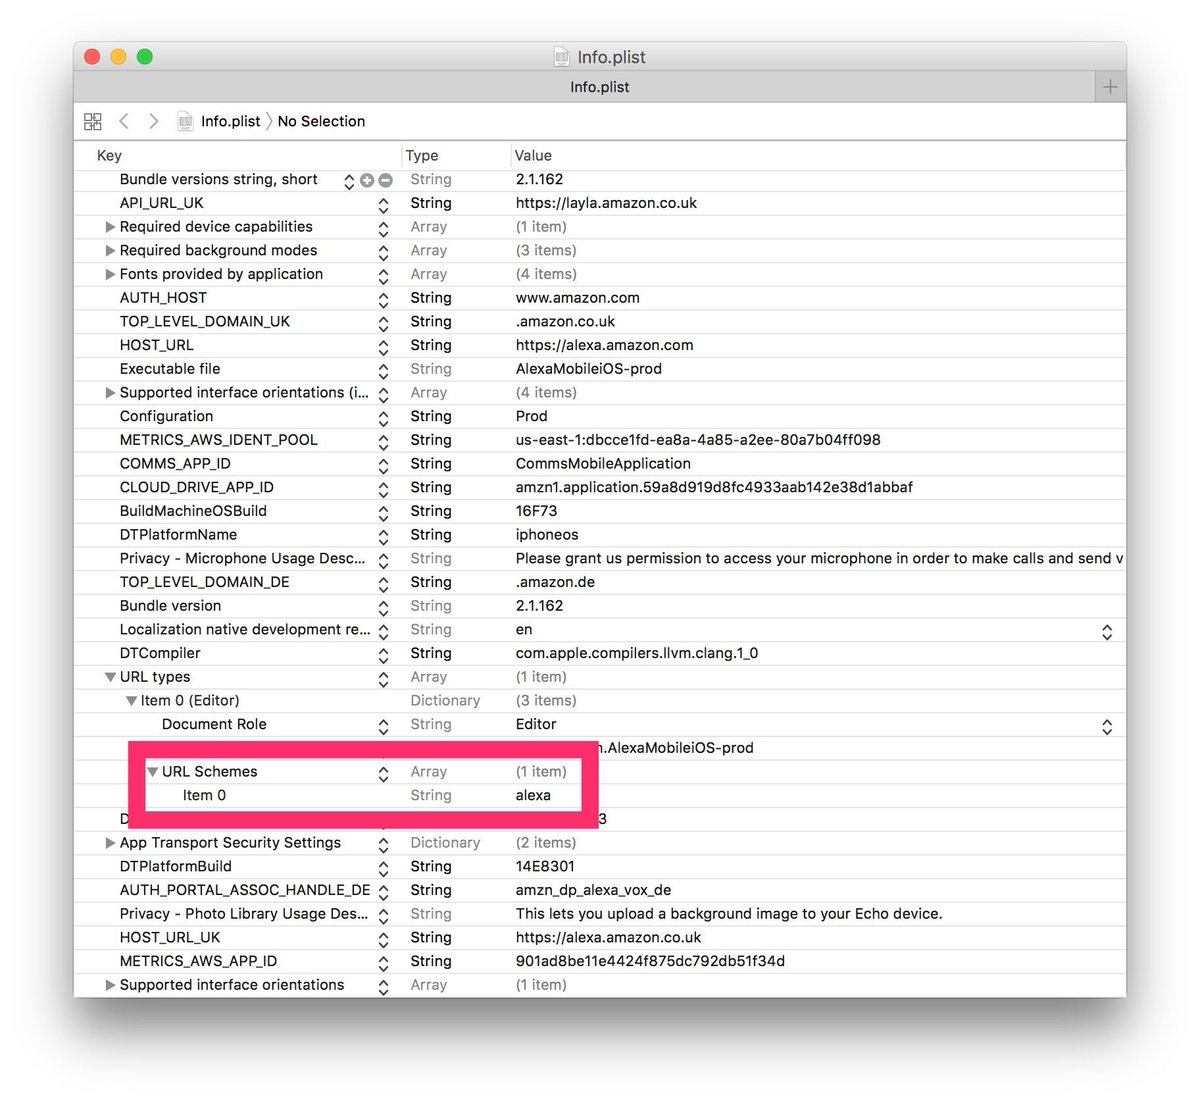Click Info.plist in the jump bar
The image size is (1200, 1103).
[230, 121]
